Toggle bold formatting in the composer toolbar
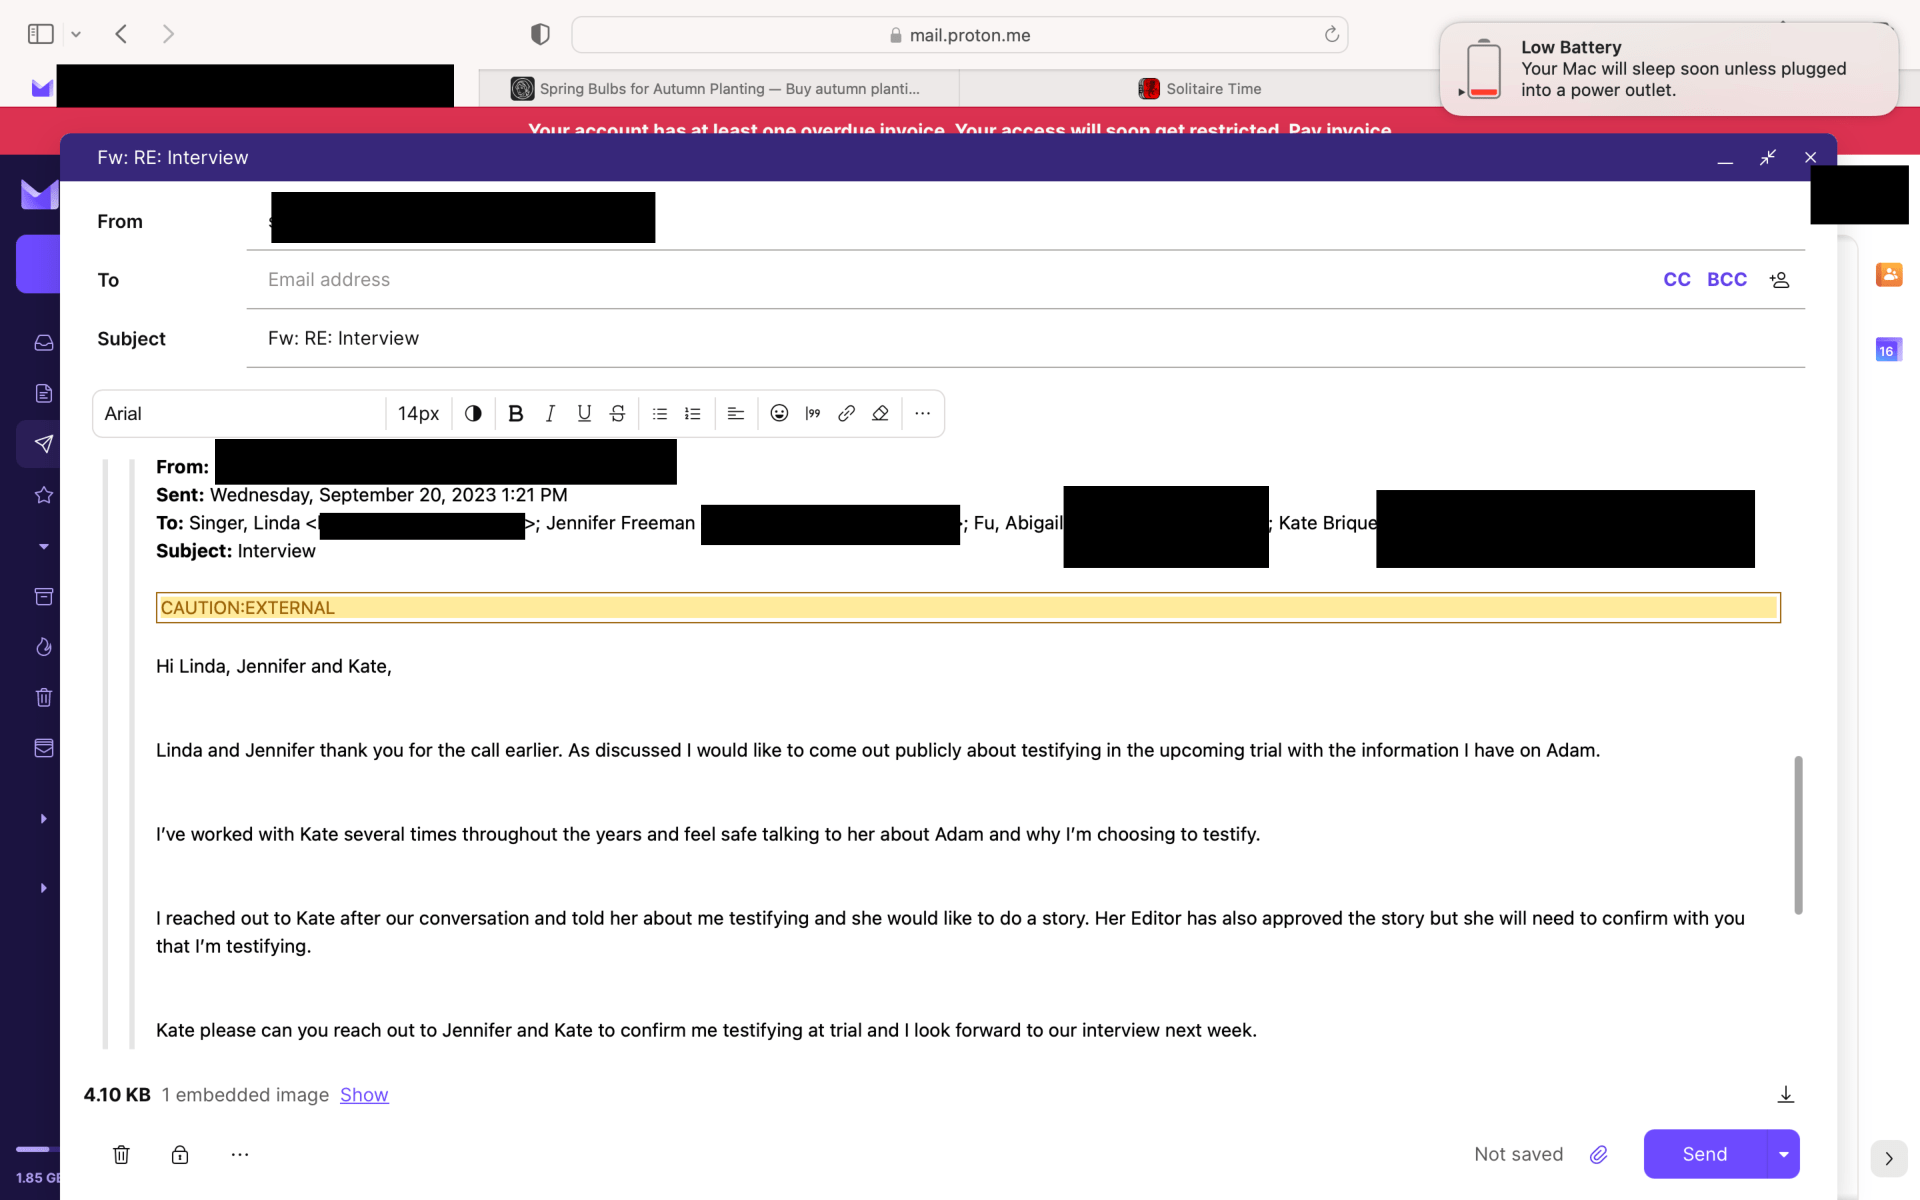This screenshot has height=1200, width=1920. [515, 414]
